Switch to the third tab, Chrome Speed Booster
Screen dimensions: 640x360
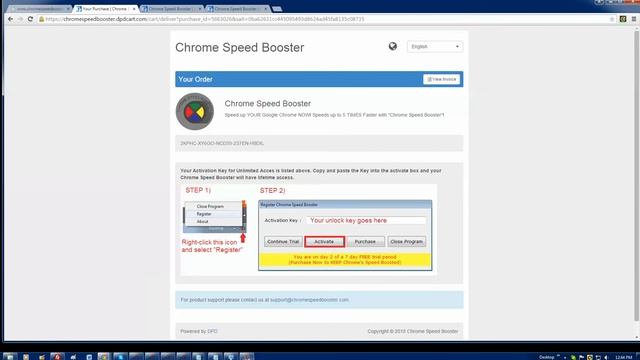click(x=171, y=9)
